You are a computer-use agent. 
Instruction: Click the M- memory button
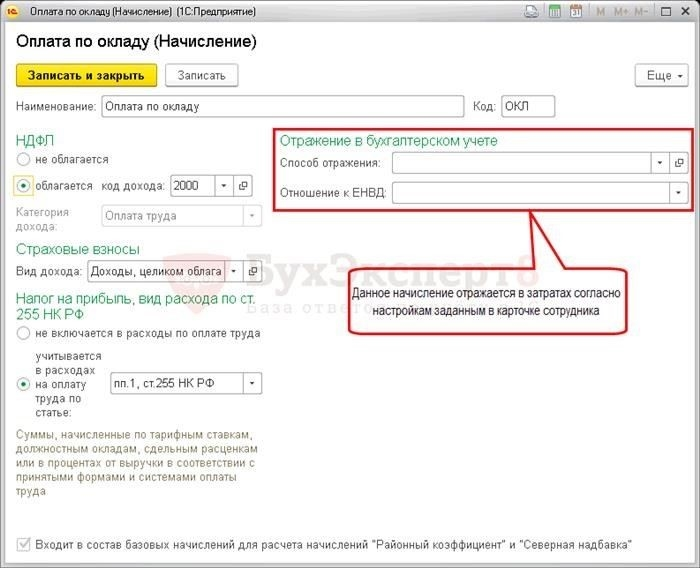[x=641, y=12]
